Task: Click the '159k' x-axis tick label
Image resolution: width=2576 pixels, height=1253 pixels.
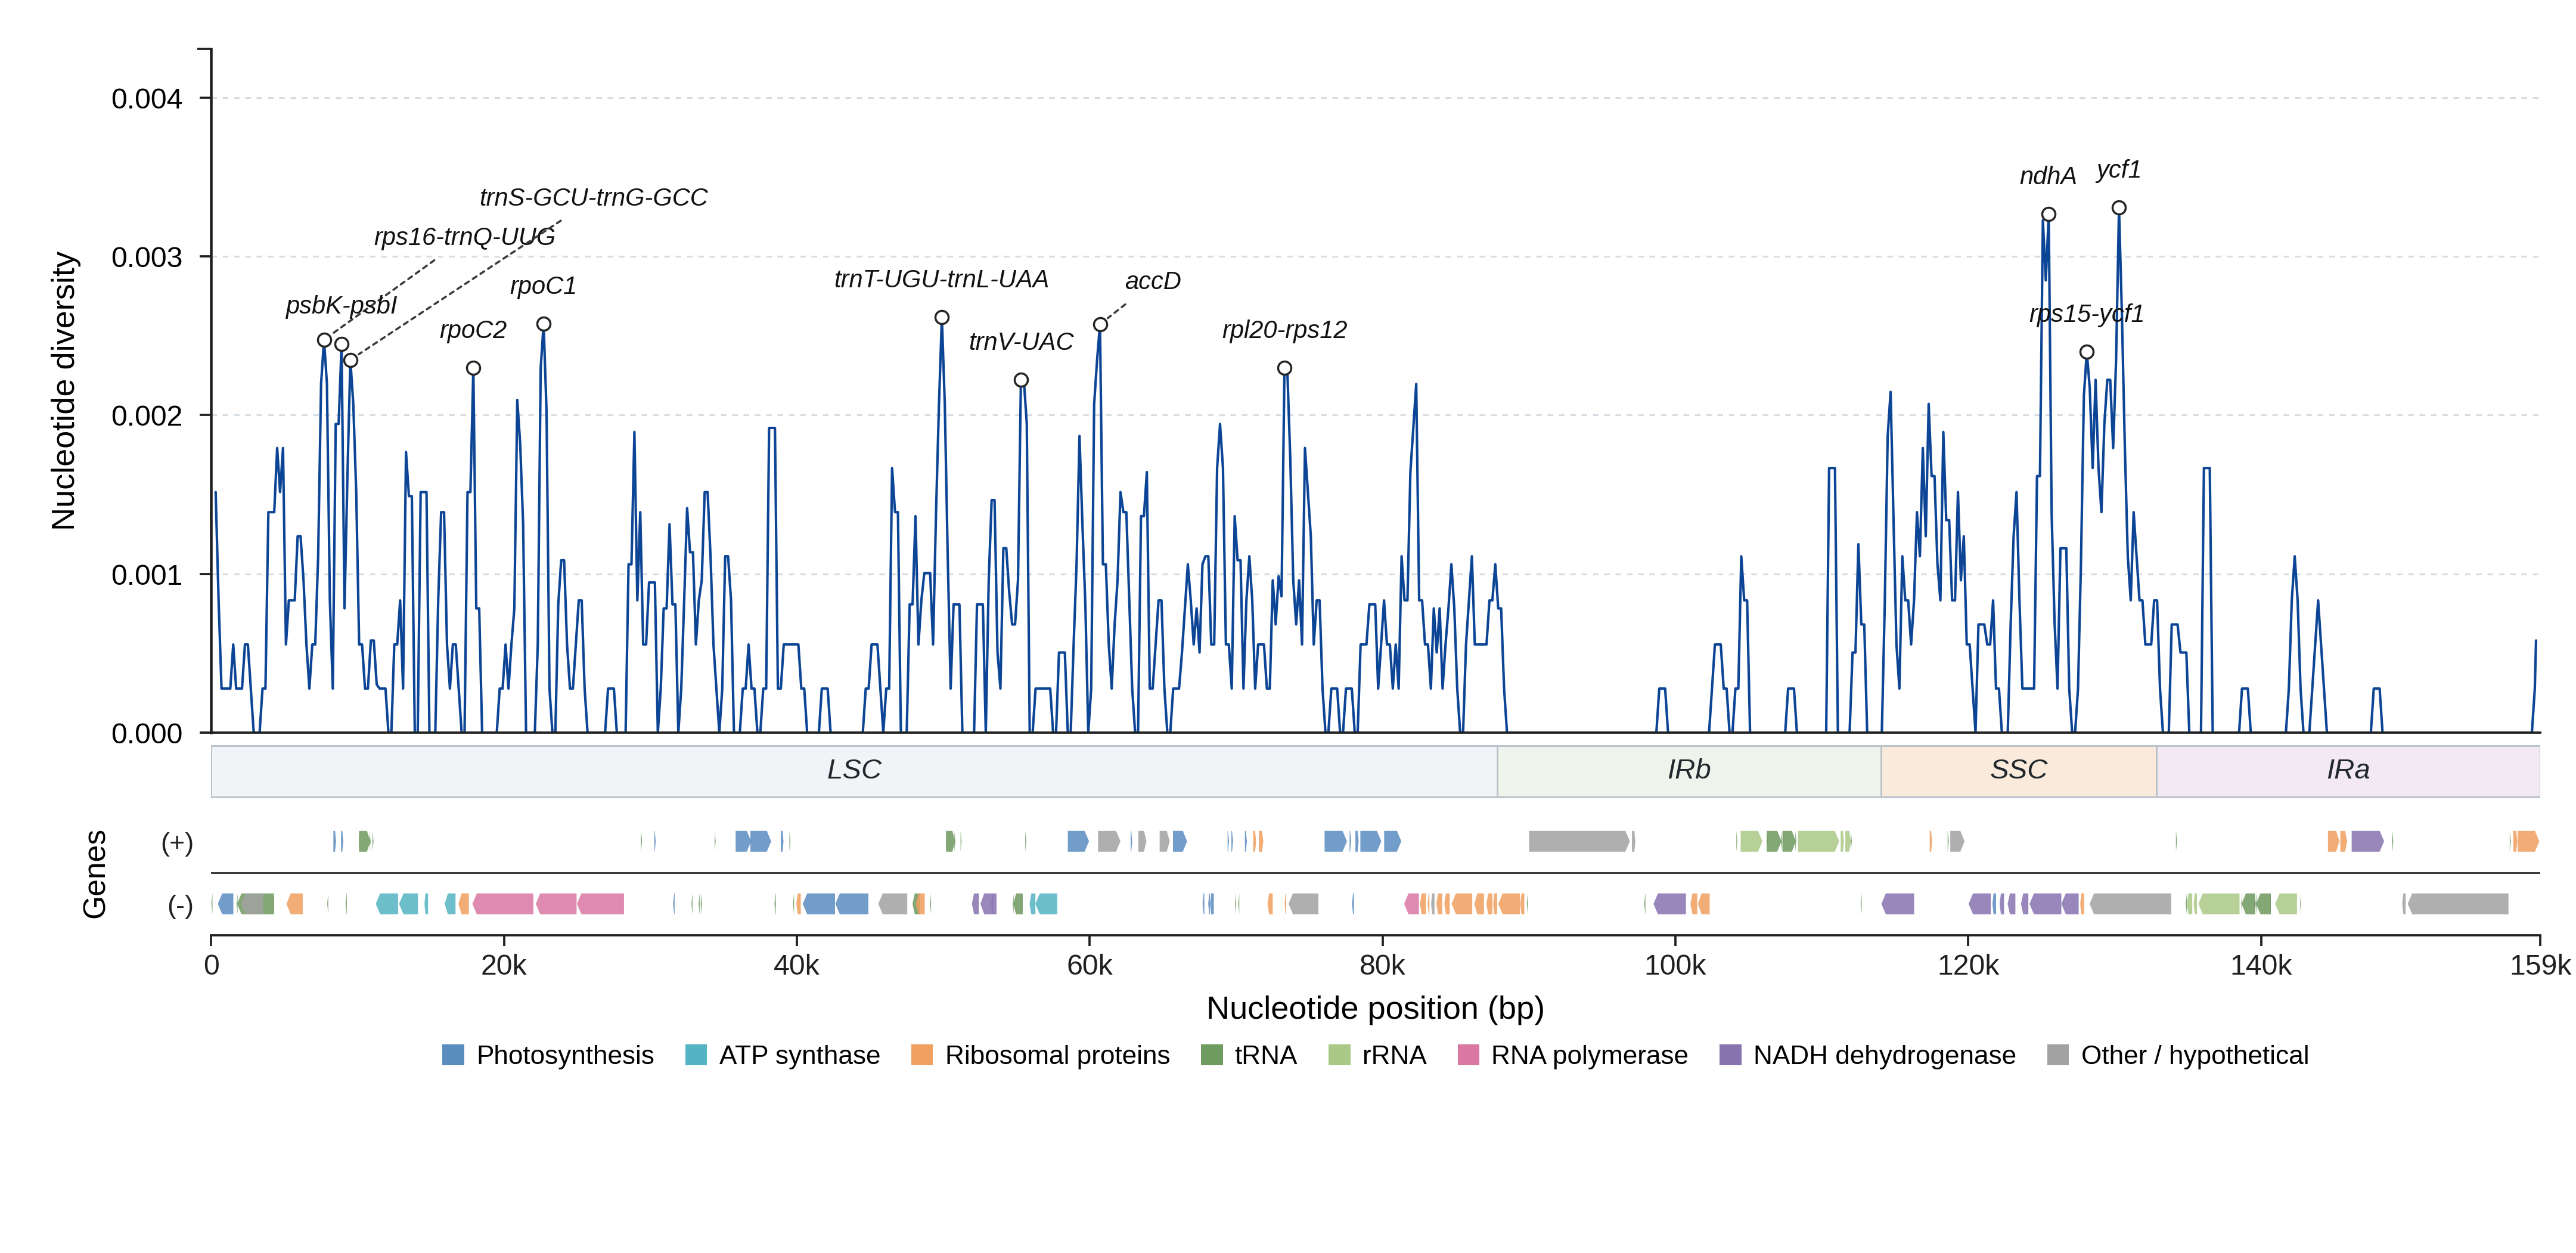Action: point(2541,965)
